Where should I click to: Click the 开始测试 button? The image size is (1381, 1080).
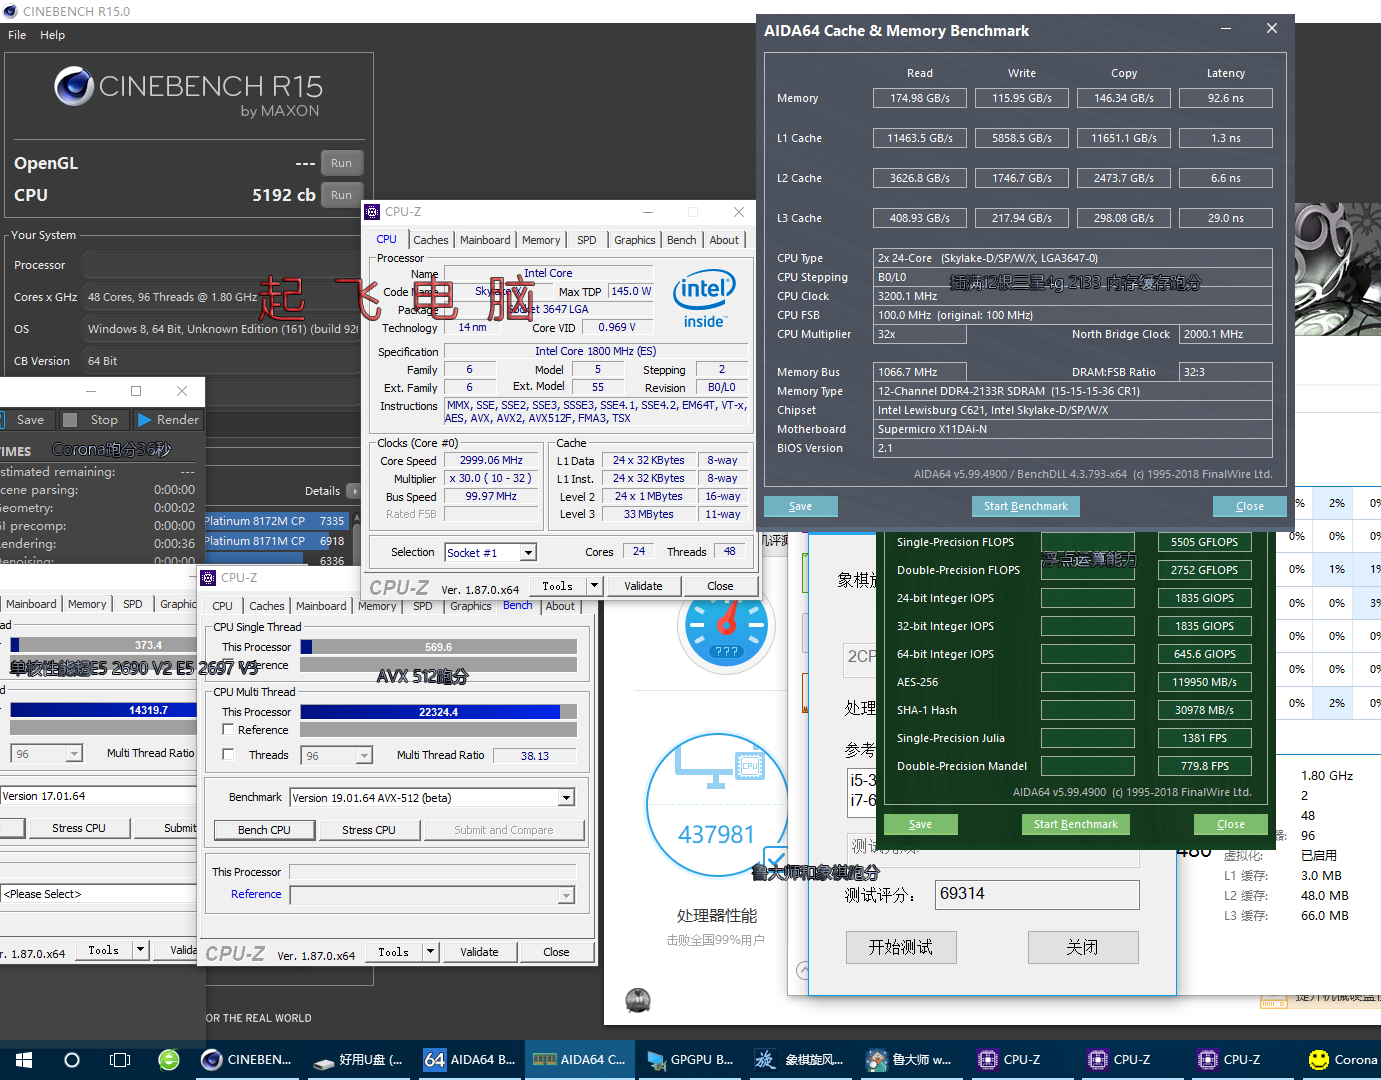coord(901,947)
